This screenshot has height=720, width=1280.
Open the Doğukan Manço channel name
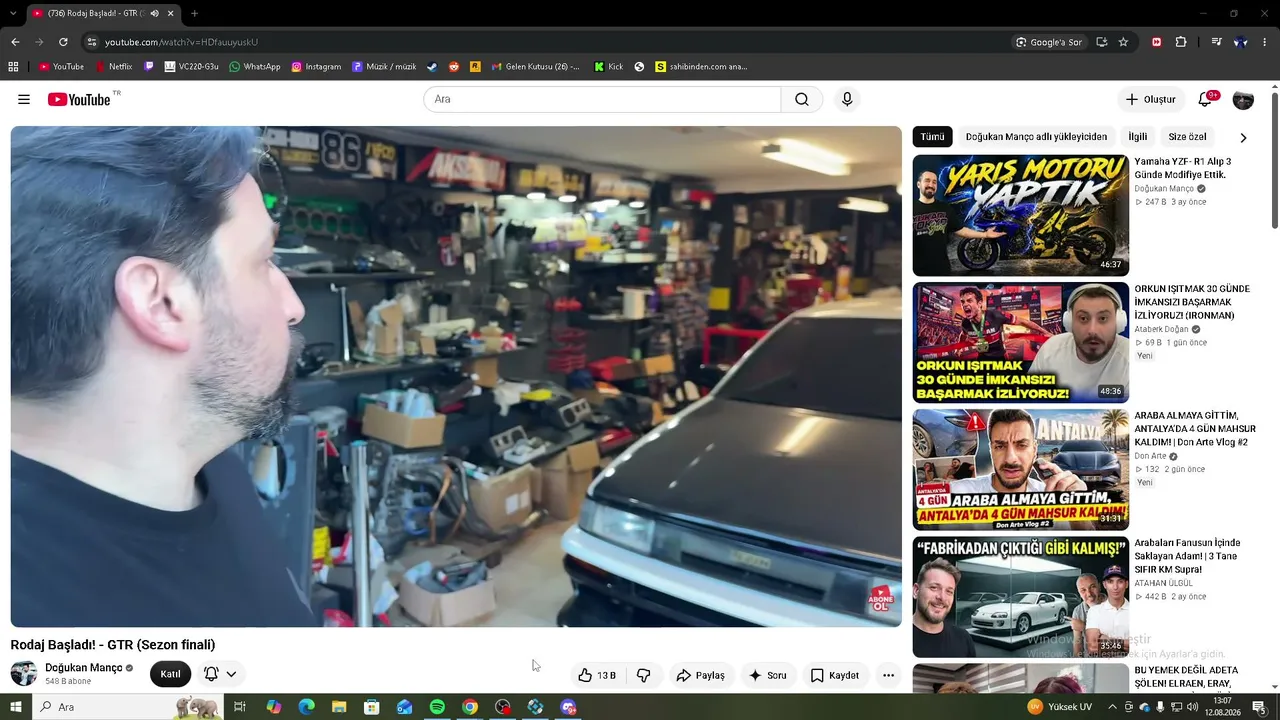pyautogui.click(x=84, y=668)
